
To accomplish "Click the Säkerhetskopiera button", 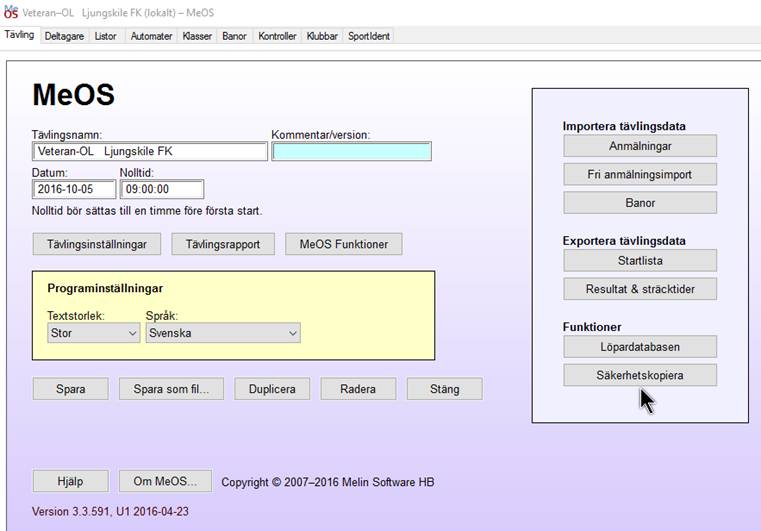I will (640, 375).
